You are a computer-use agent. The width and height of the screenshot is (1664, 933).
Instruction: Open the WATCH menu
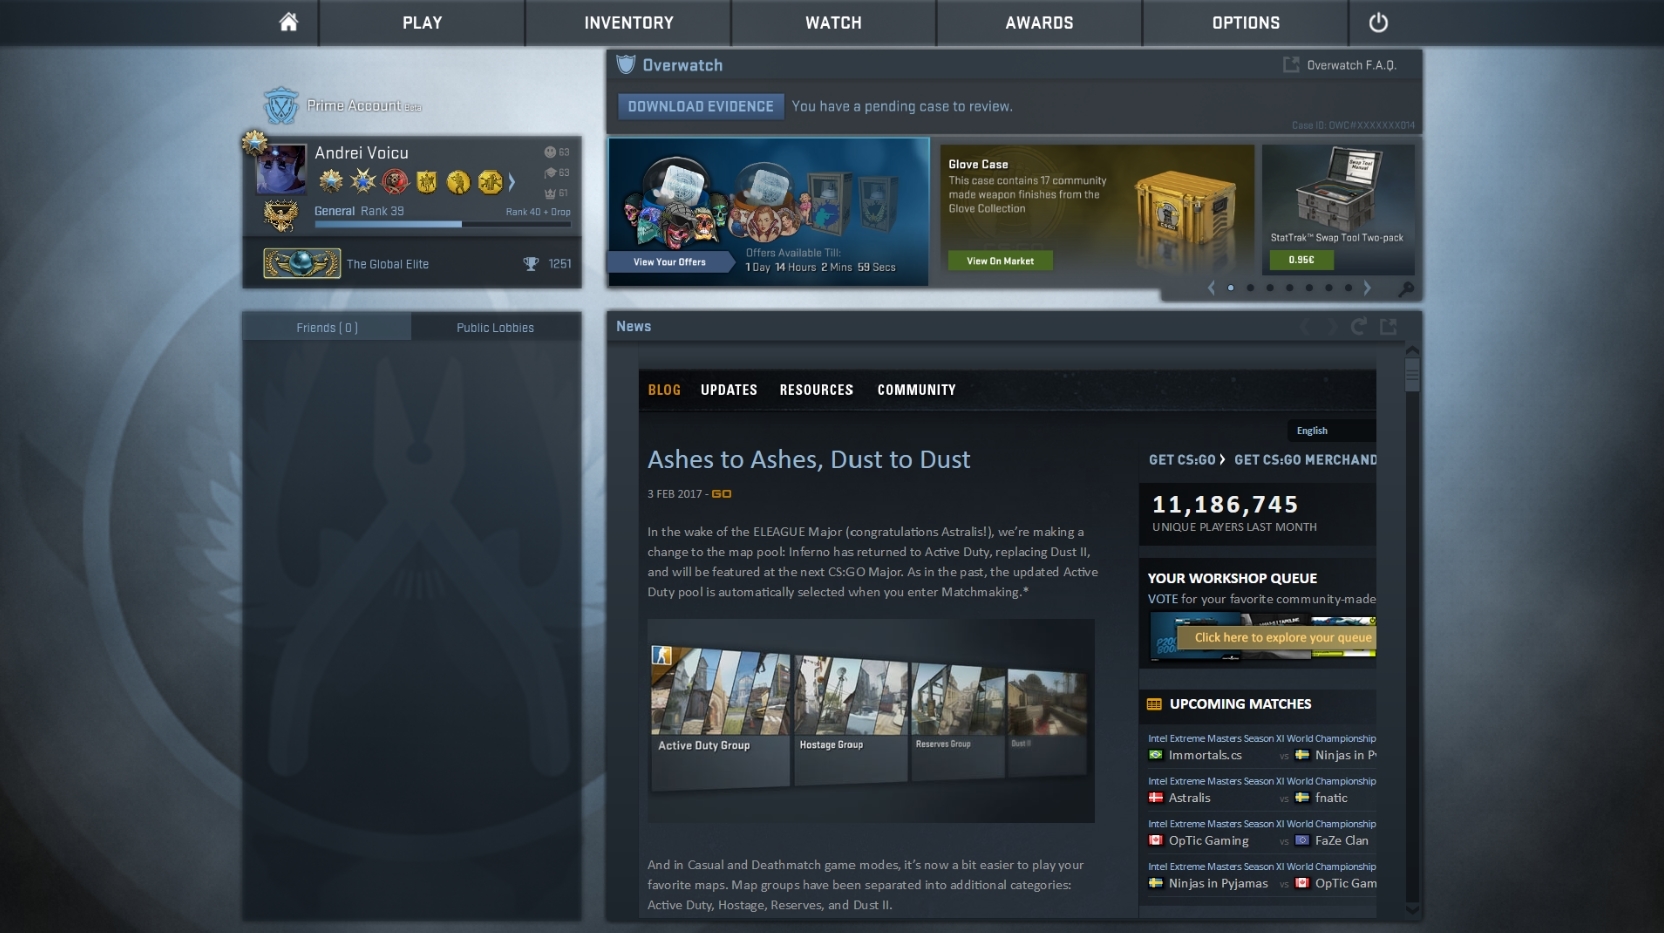pos(834,23)
